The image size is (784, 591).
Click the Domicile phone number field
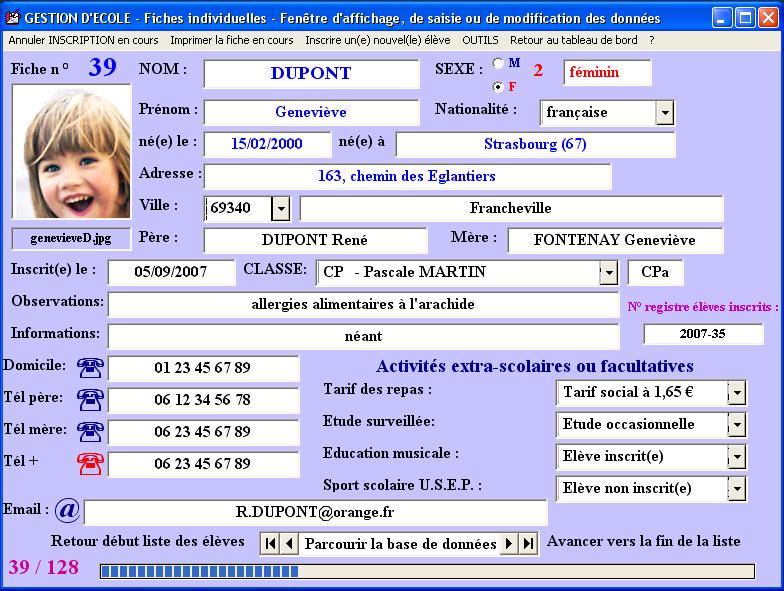[x=203, y=368]
